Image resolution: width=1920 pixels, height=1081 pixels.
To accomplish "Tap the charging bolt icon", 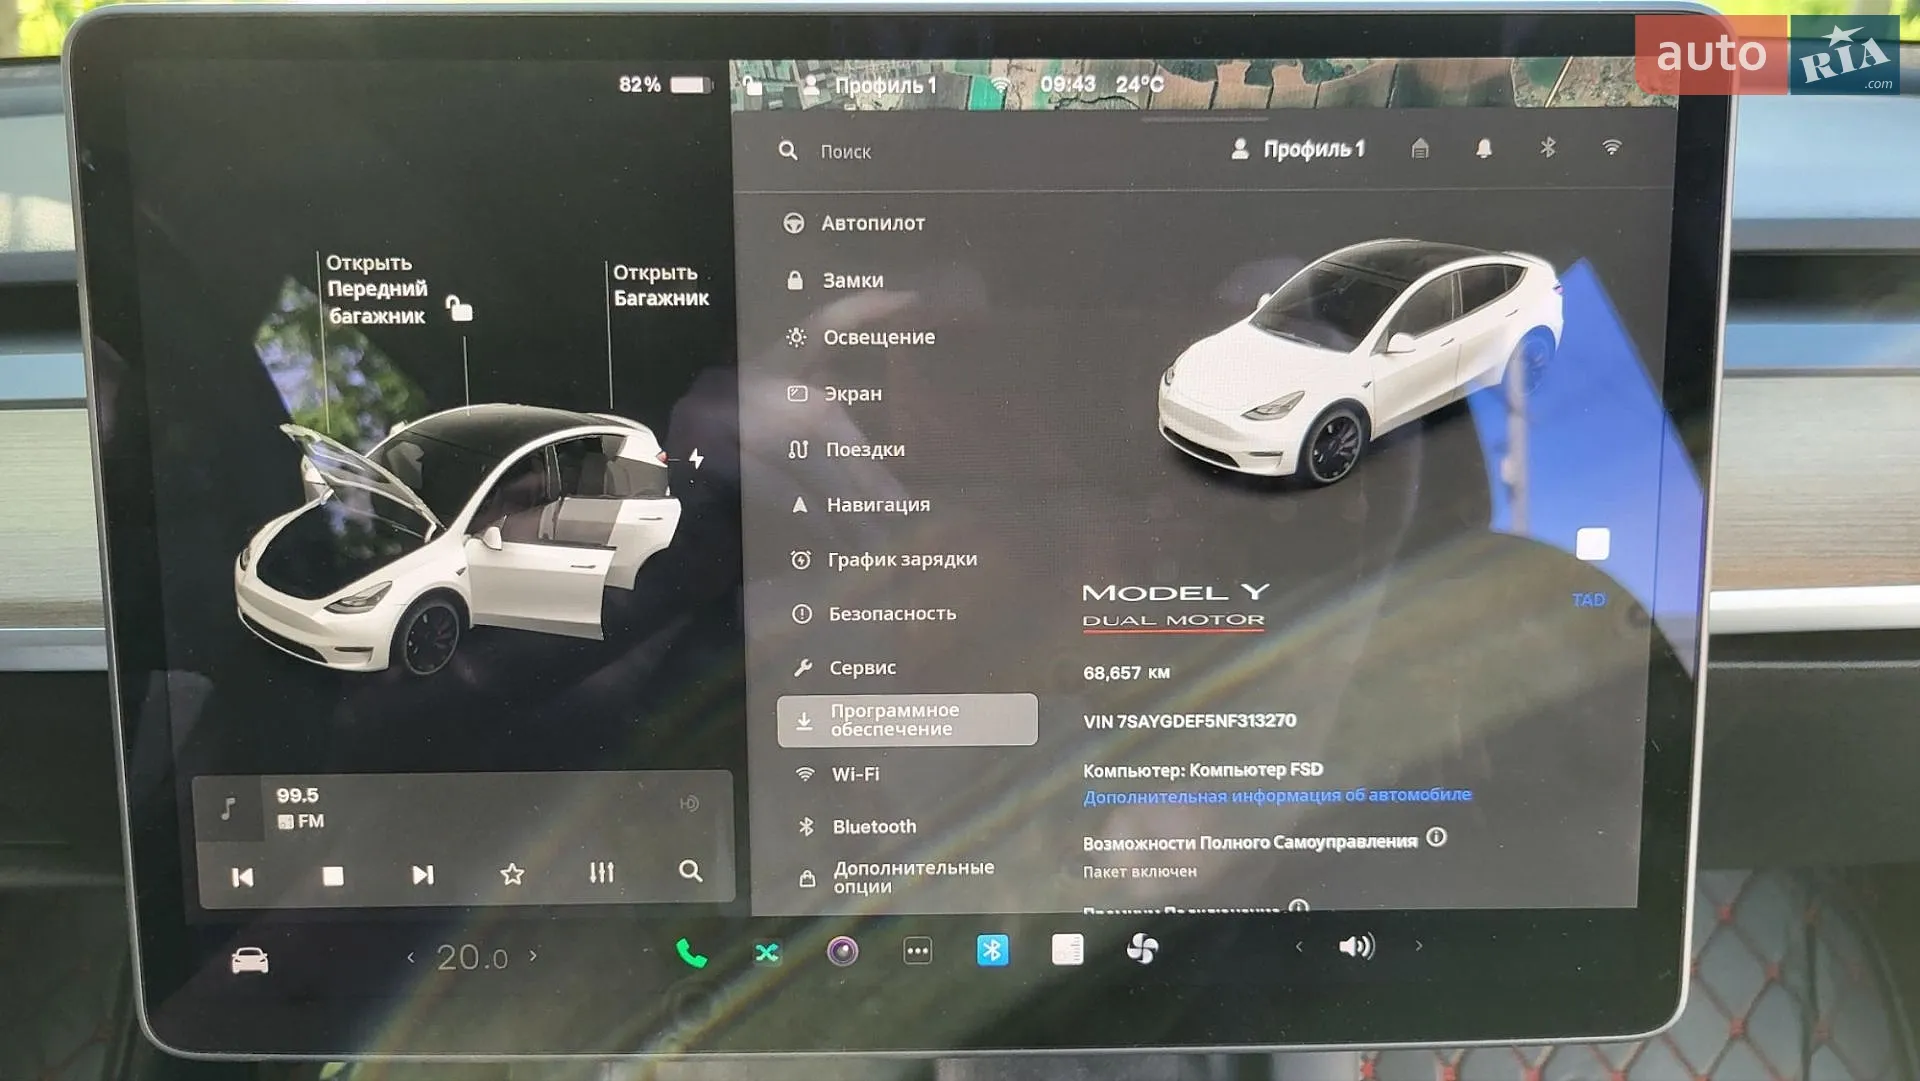I will coord(696,458).
